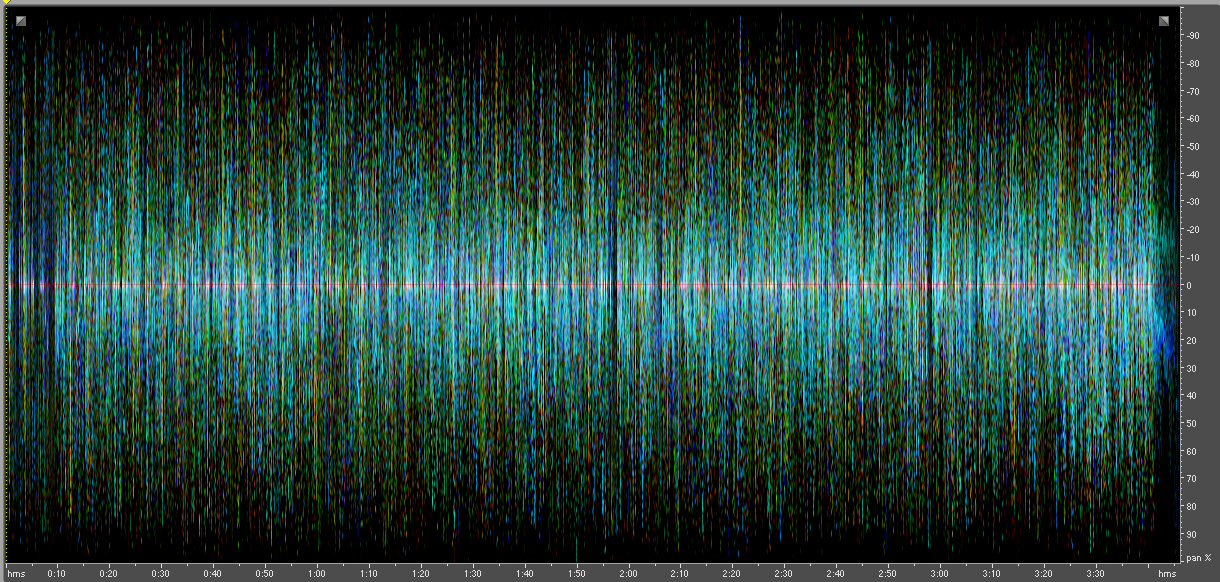Click the "pan %" scale unit label
Image resolution: width=1220 pixels, height=582 pixels.
click(1198, 557)
